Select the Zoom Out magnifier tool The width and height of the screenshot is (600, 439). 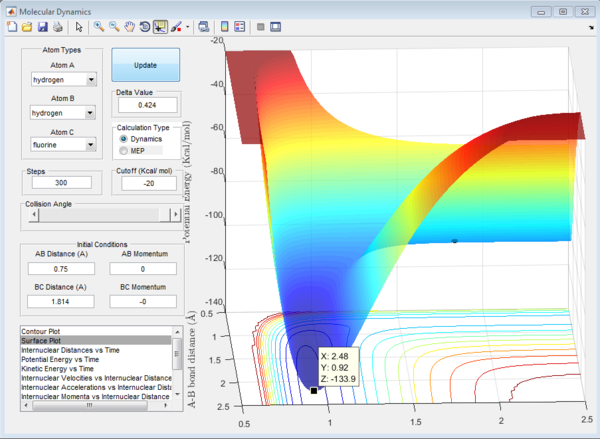pos(112,27)
